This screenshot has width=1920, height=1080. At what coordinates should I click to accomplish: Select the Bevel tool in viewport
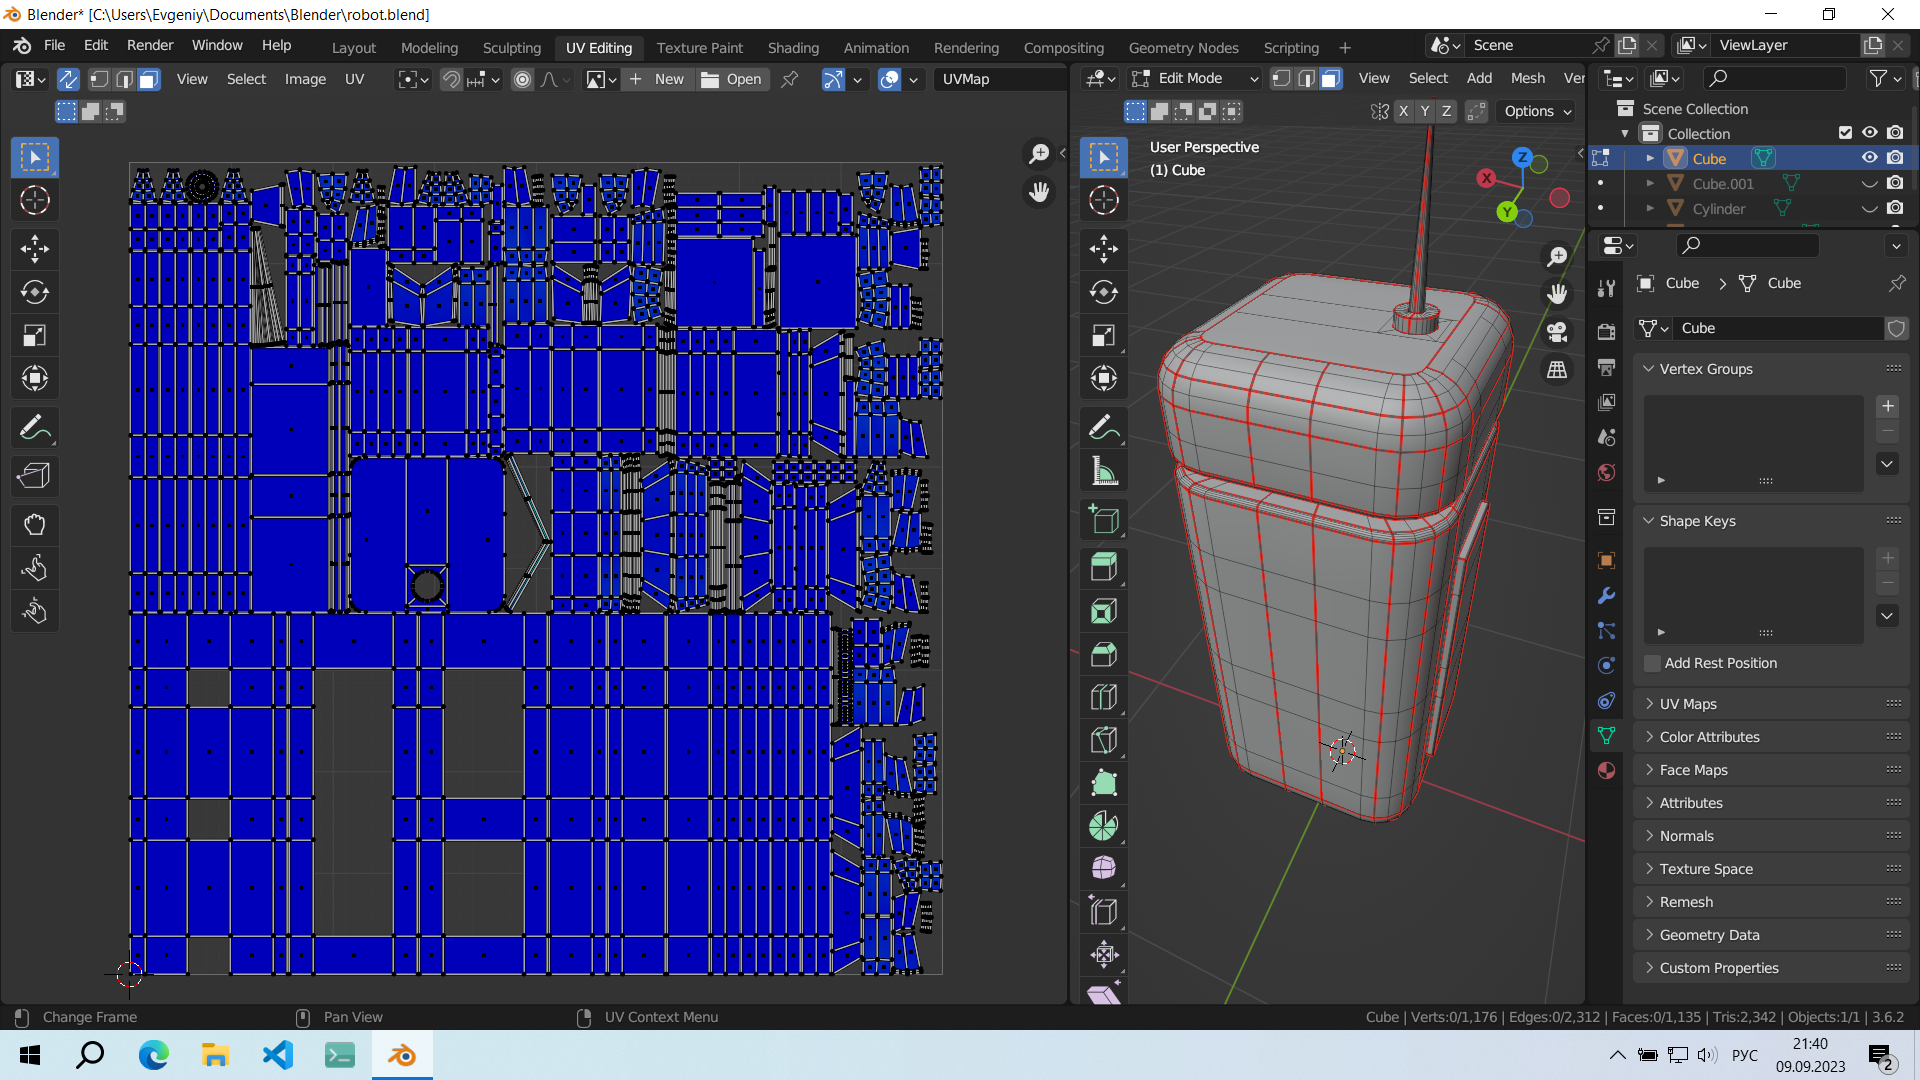(1104, 655)
